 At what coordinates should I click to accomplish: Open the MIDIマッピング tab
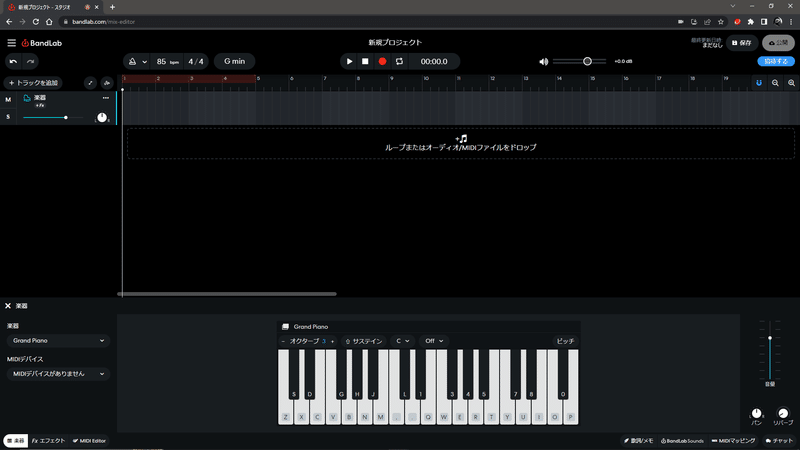[x=734, y=441]
